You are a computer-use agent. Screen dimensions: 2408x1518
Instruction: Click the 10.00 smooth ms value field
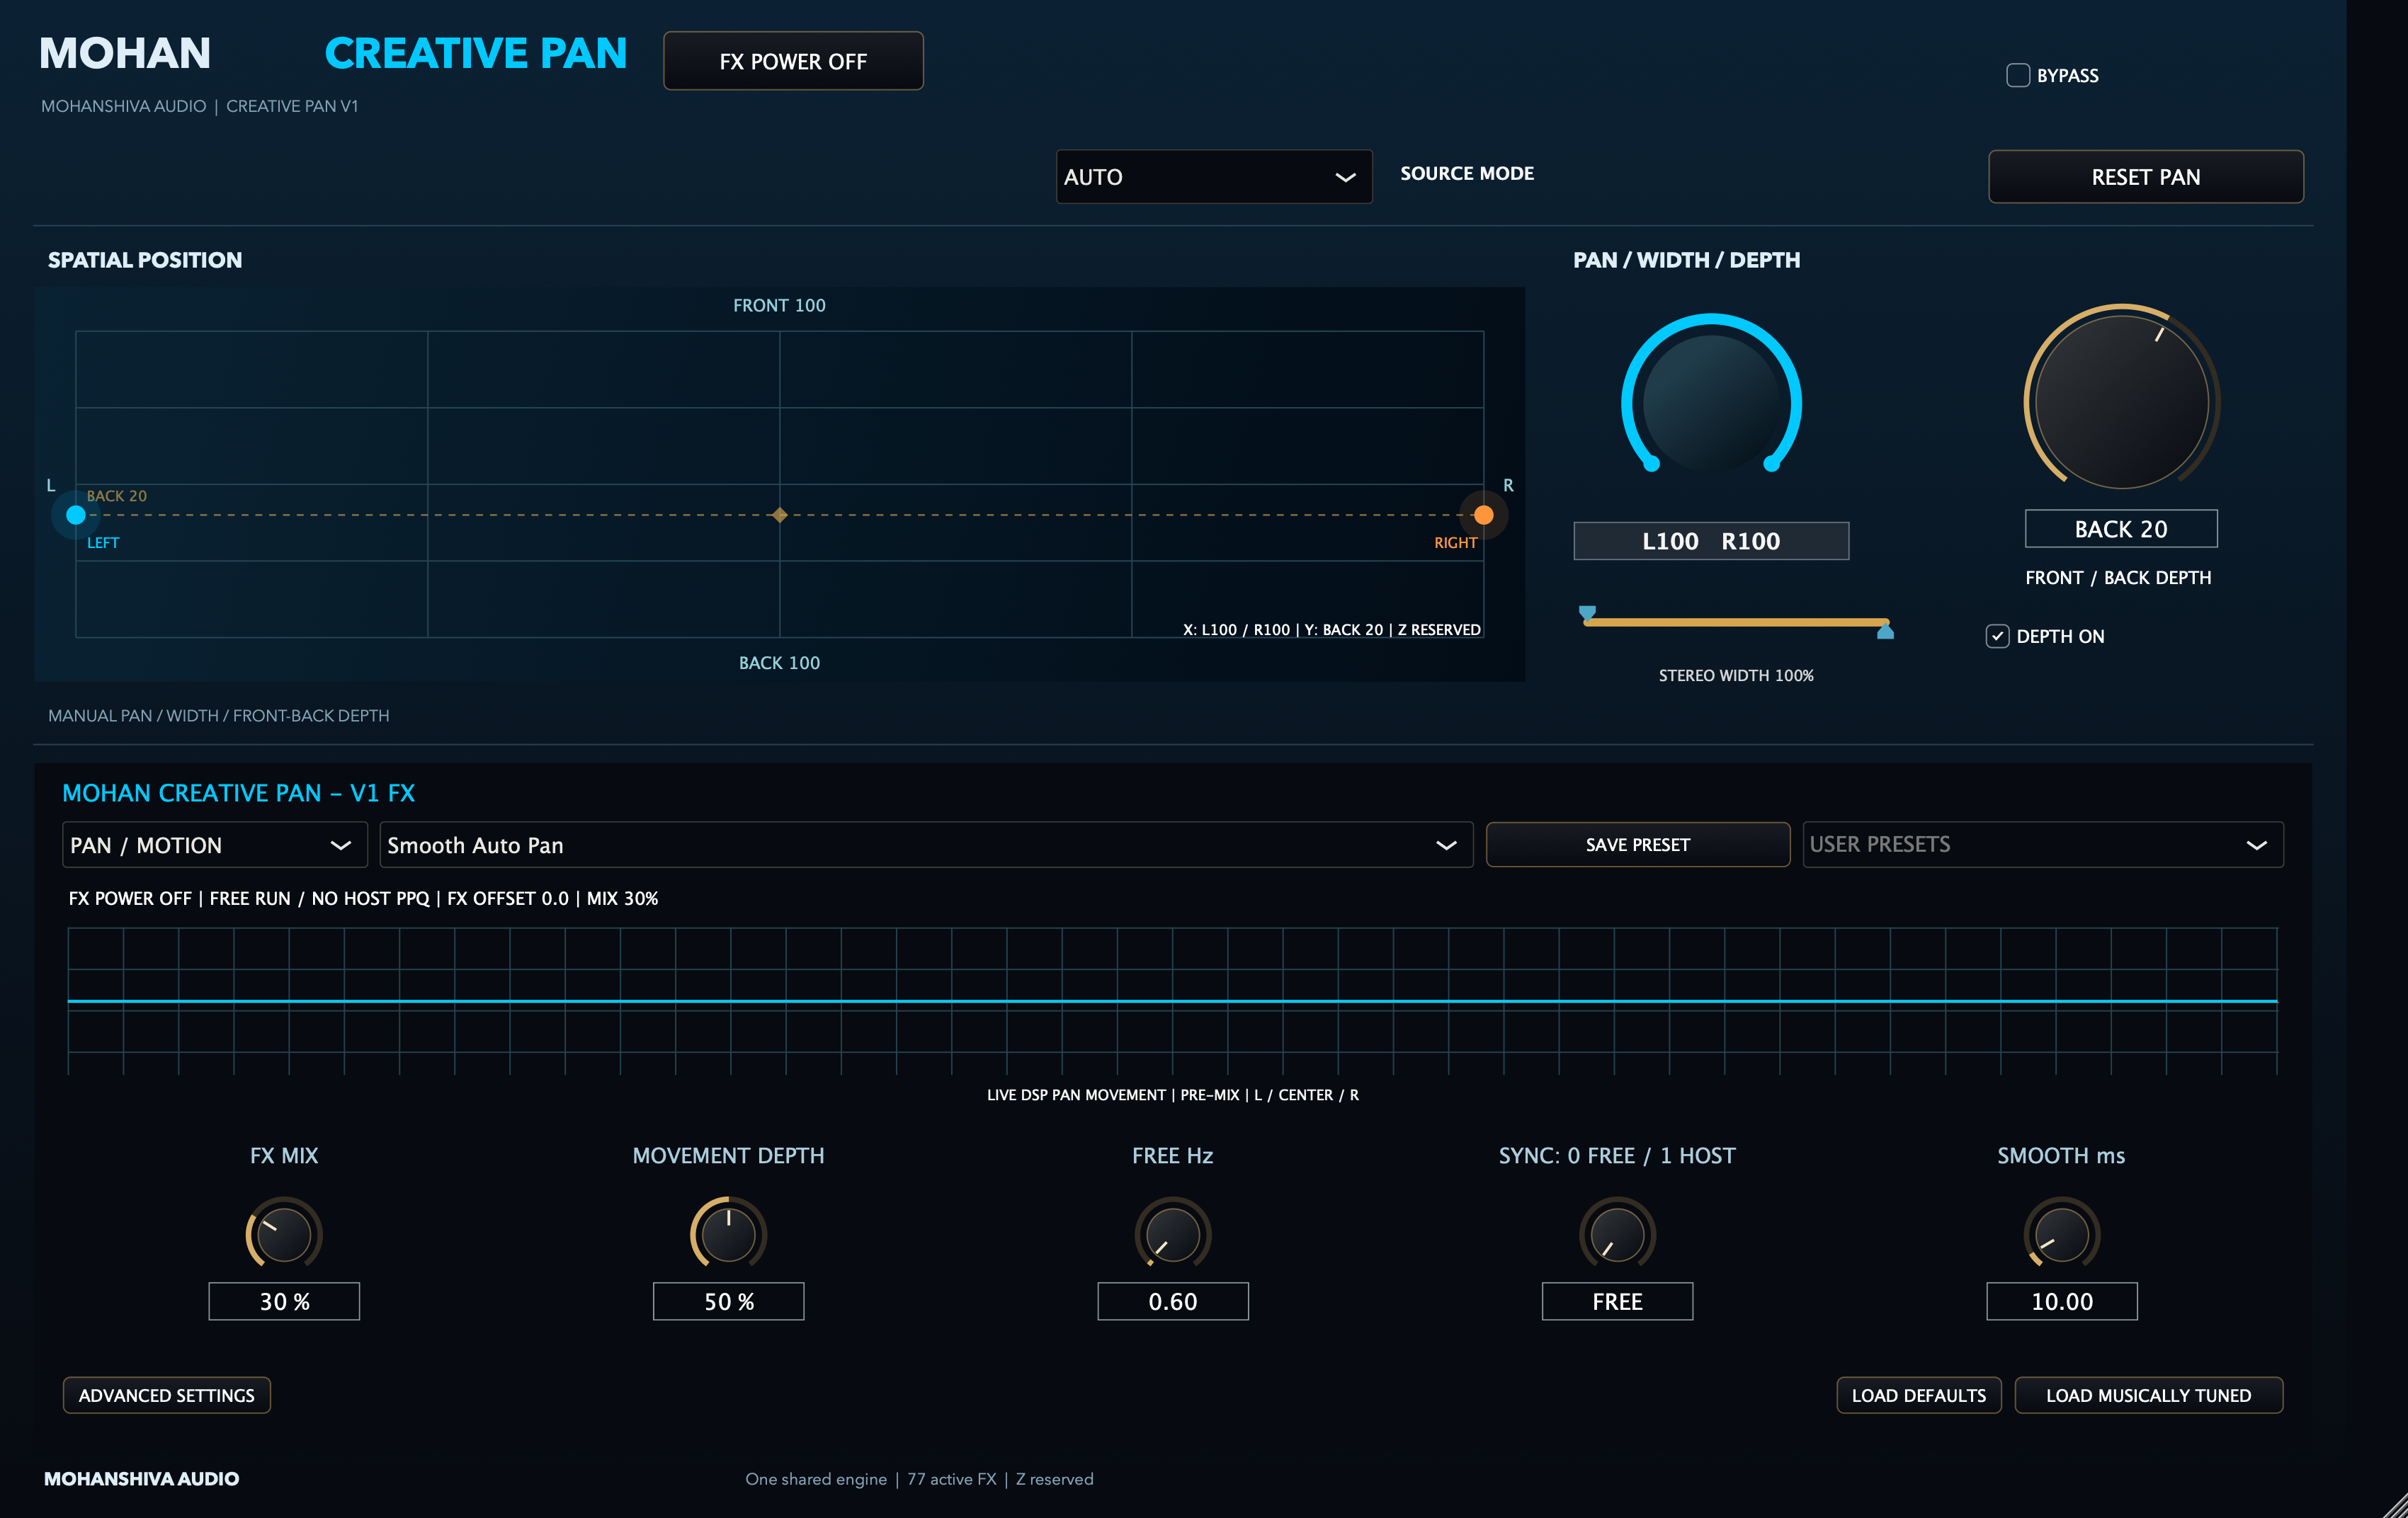pos(2062,1301)
